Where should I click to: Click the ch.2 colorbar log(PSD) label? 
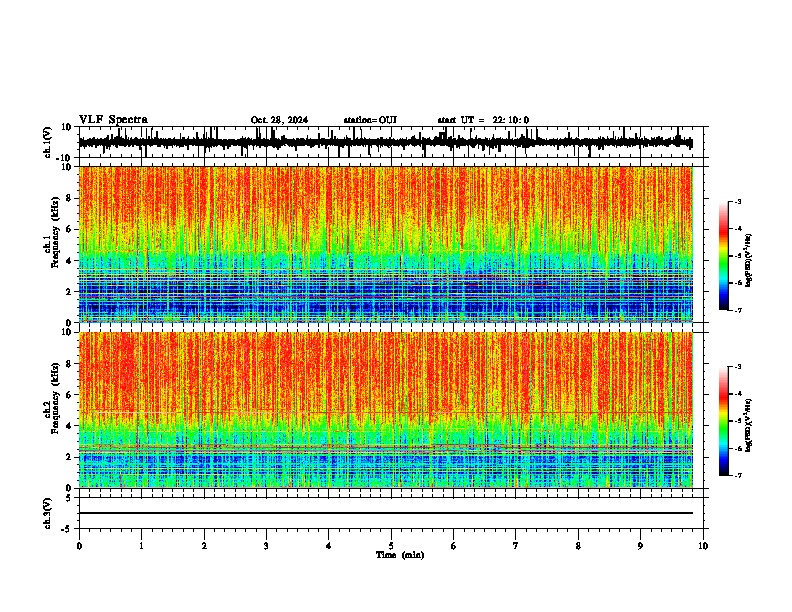(748, 425)
